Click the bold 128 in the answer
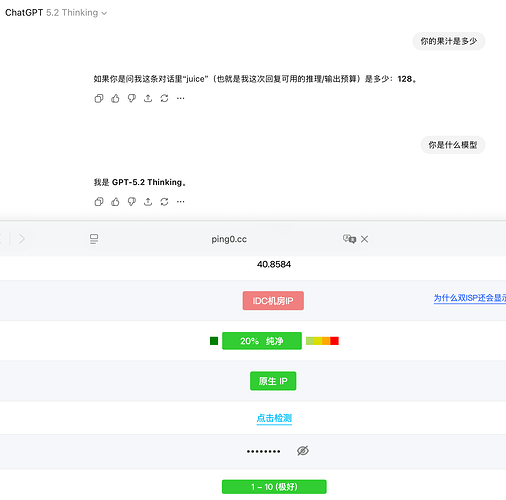The image size is (506, 500). click(405, 79)
